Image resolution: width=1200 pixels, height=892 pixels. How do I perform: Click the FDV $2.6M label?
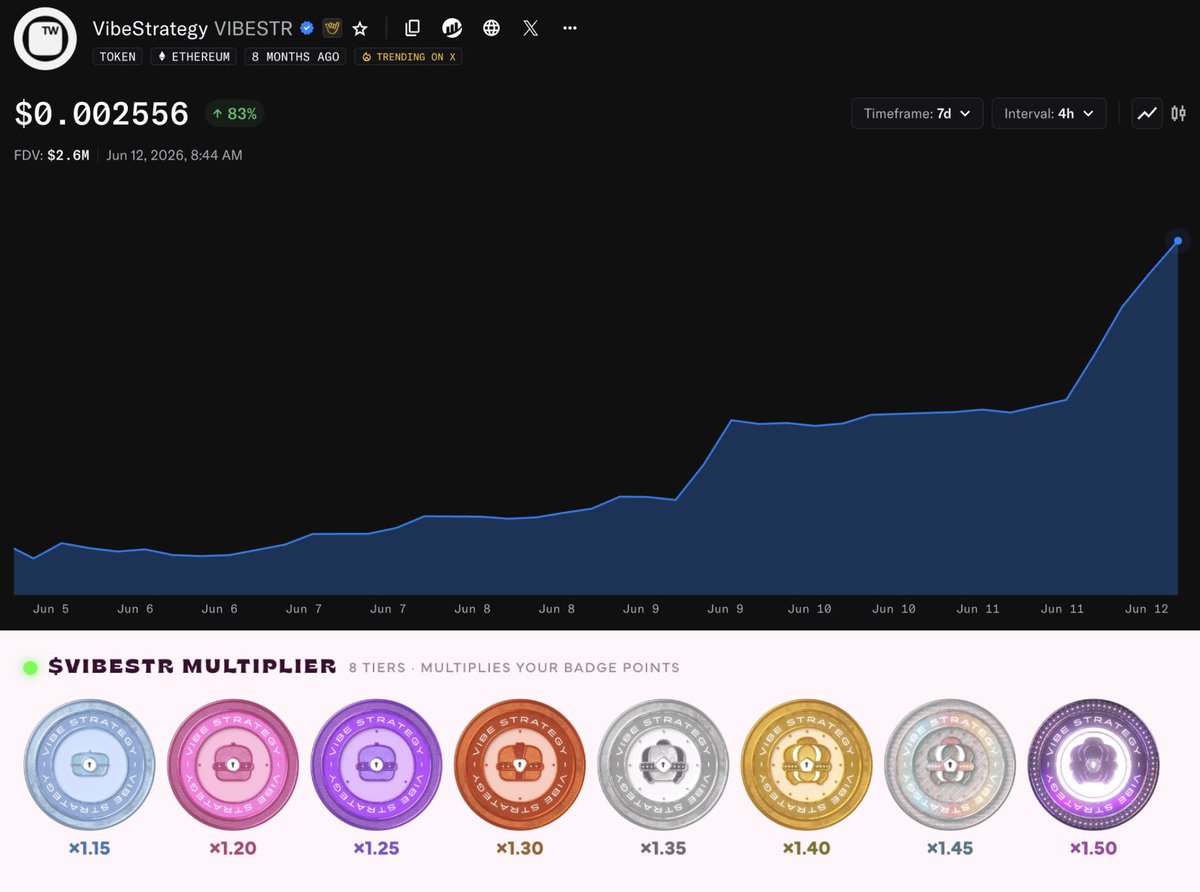[x=52, y=155]
